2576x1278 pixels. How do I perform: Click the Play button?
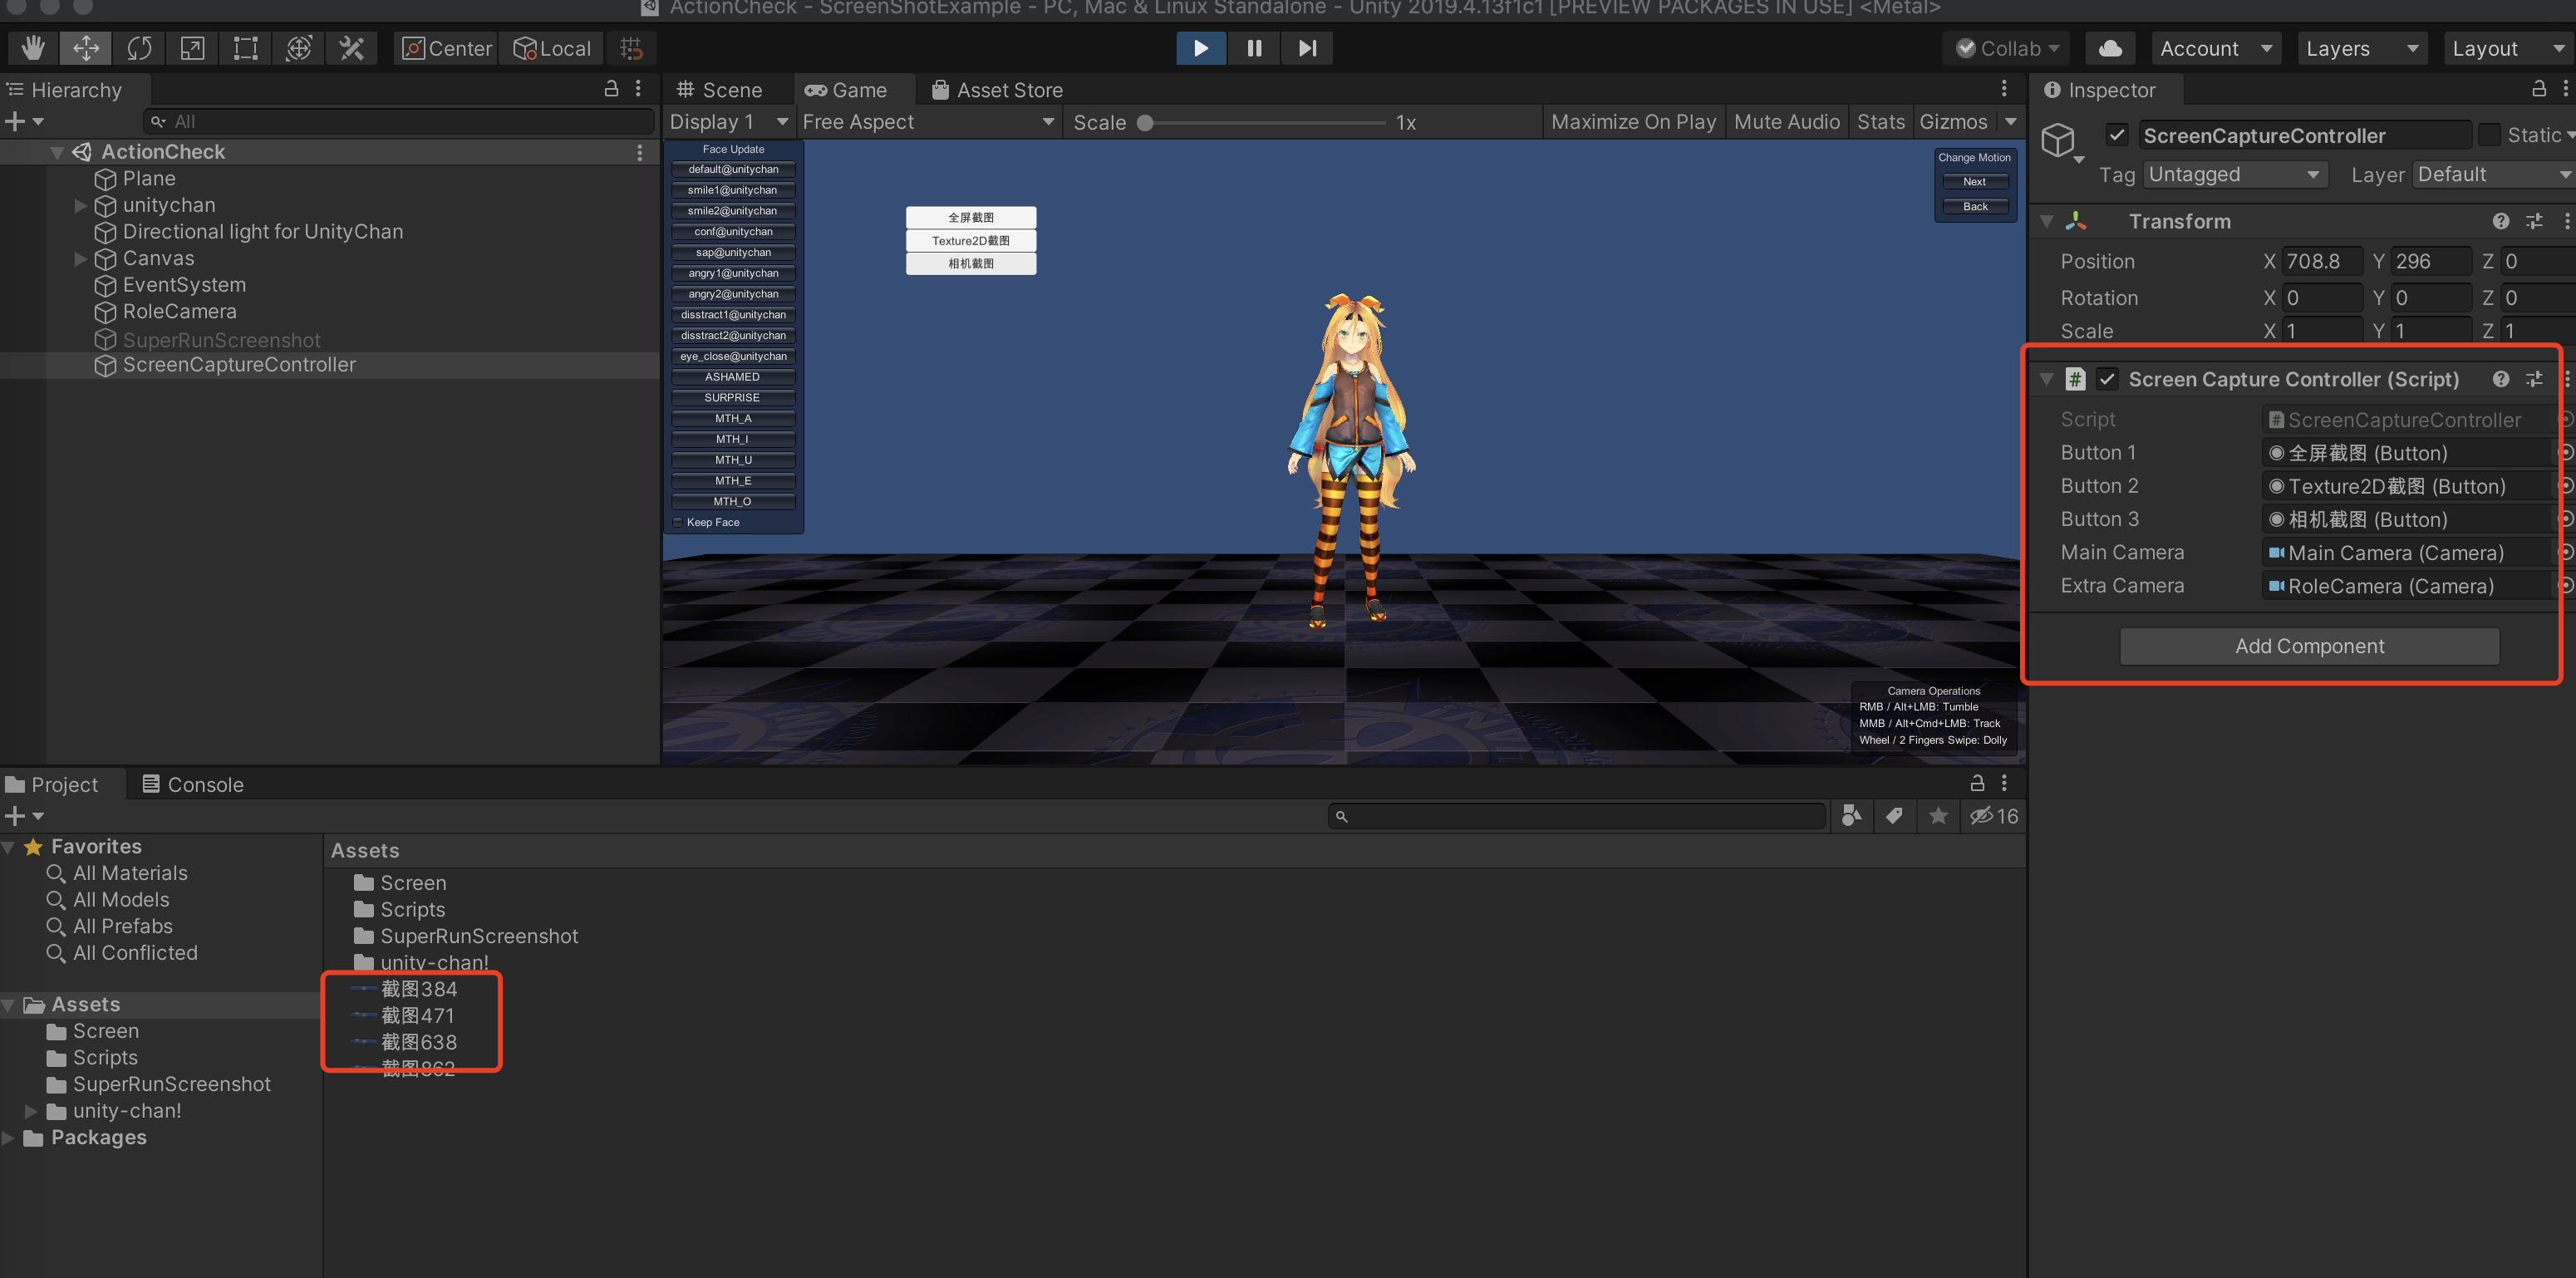1200,48
